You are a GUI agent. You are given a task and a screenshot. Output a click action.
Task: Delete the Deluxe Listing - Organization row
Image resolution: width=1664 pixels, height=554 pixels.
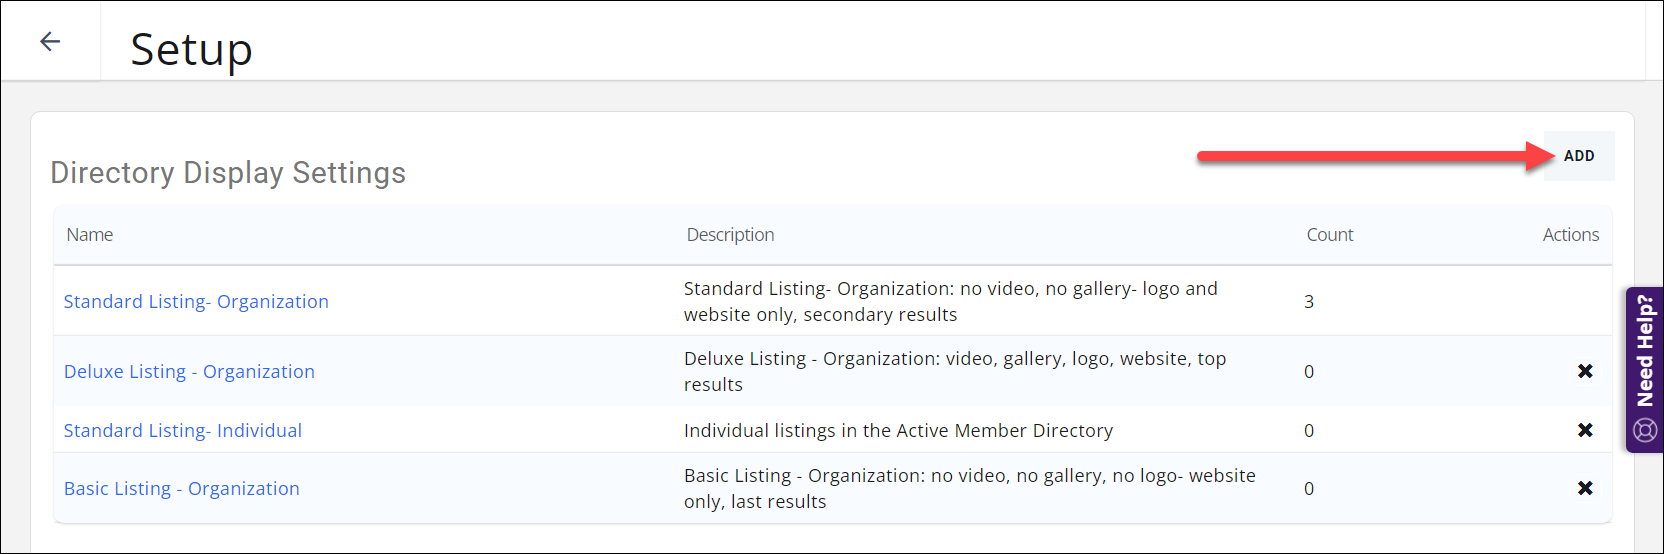click(x=1585, y=371)
